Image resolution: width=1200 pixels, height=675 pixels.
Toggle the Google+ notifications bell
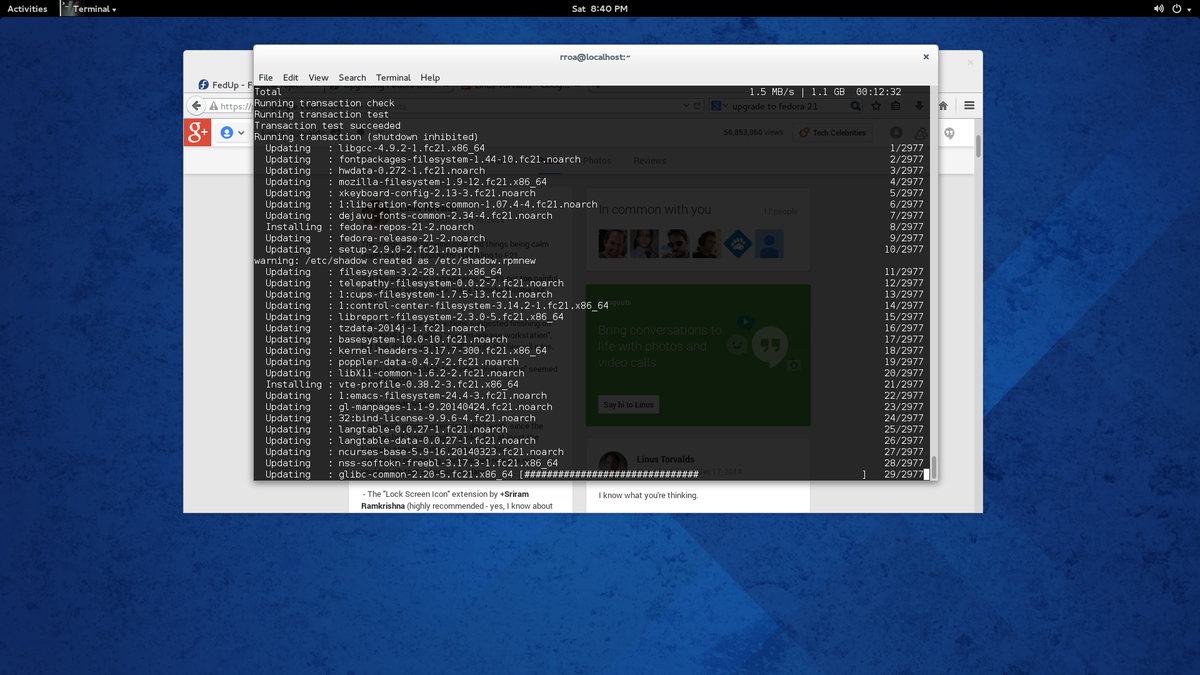[x=896, y=132]
